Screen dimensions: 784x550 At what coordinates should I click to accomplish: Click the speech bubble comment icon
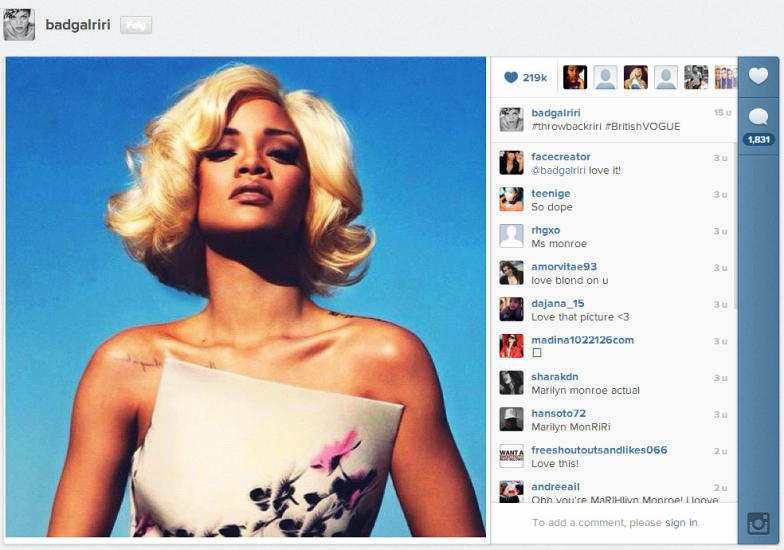758,118
